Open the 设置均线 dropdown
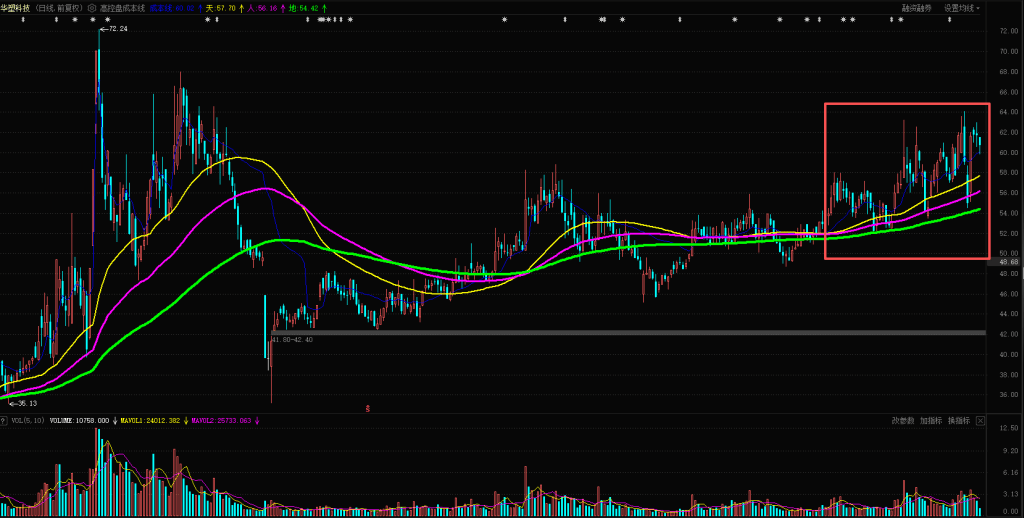Image resolution: width=1024 pixels, height=518 pixels. tap(962, 8)
